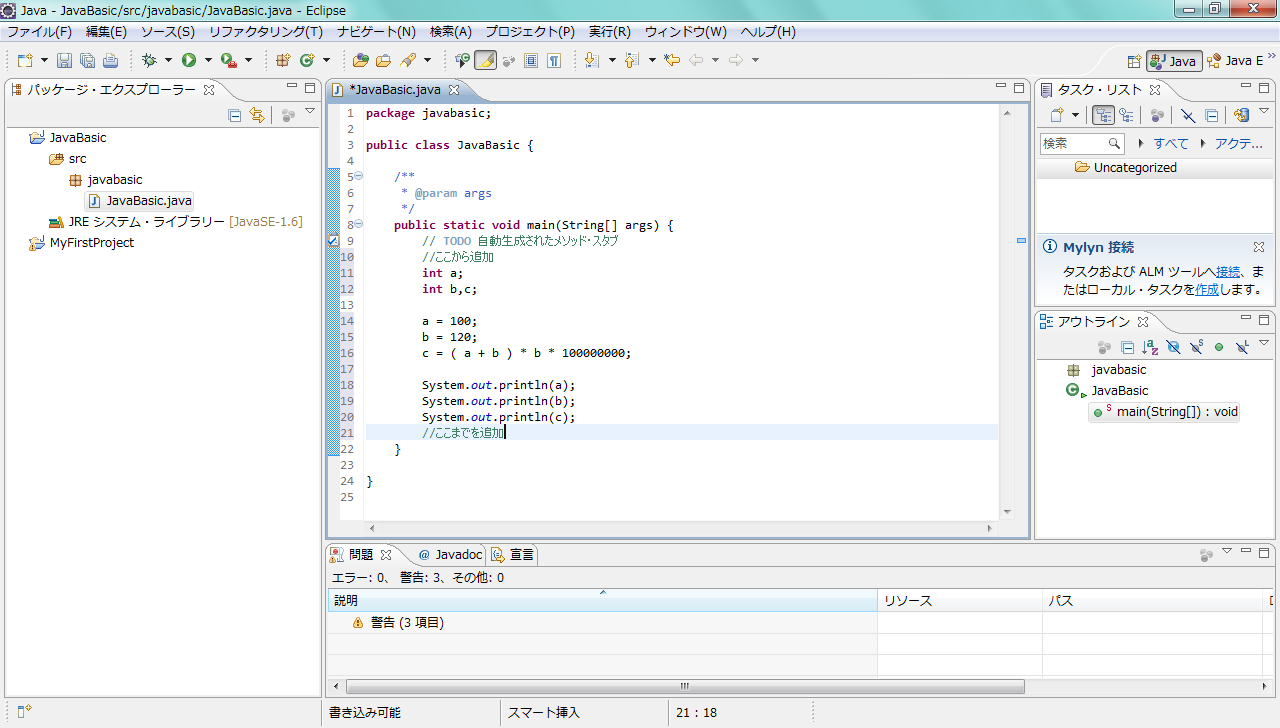This screenshot has height=728, width=1280.
Task: Open the ソース(S) menu
Action: (167, 32)
